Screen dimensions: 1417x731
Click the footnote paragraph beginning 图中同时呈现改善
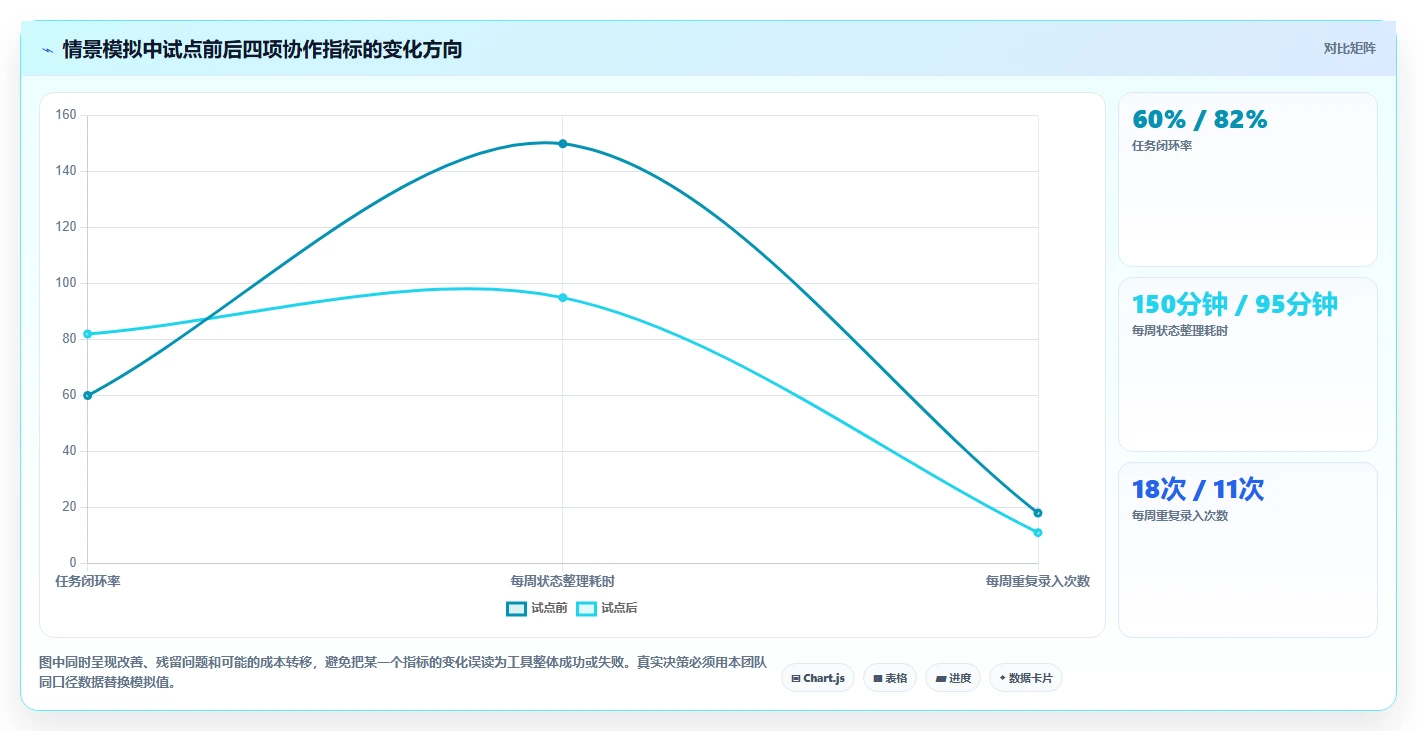tap(403, 673)
